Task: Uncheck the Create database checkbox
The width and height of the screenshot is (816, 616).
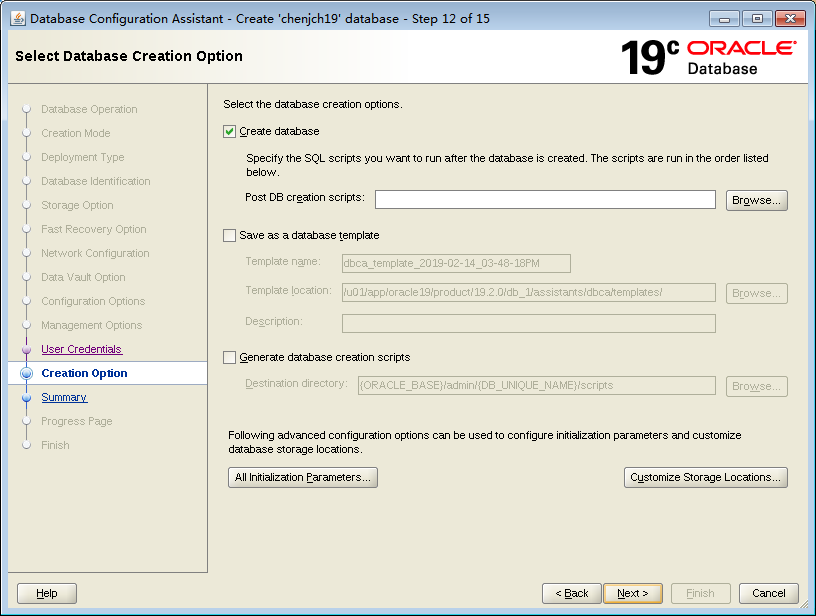Action: [x=229, y=131]
